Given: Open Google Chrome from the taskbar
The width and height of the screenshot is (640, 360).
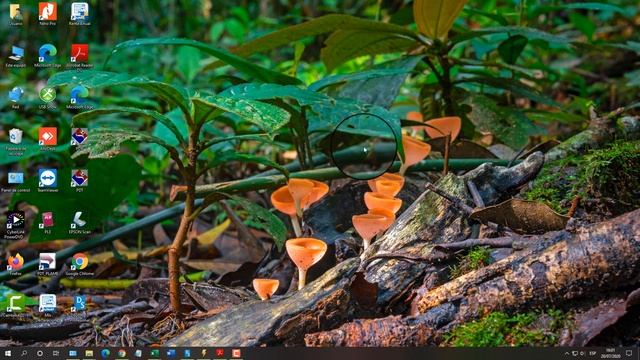Looking at the screenshot, I should coord(122,353).
